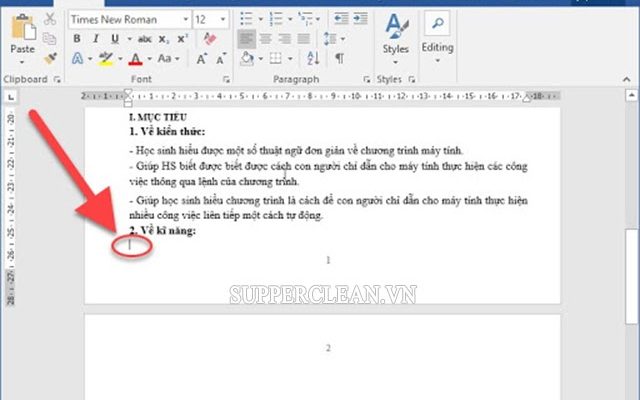Image resolution: width=640 pixels, height=400 pixels.
Task: Collapse the ribbon with chevron
Action: point(627,80)
